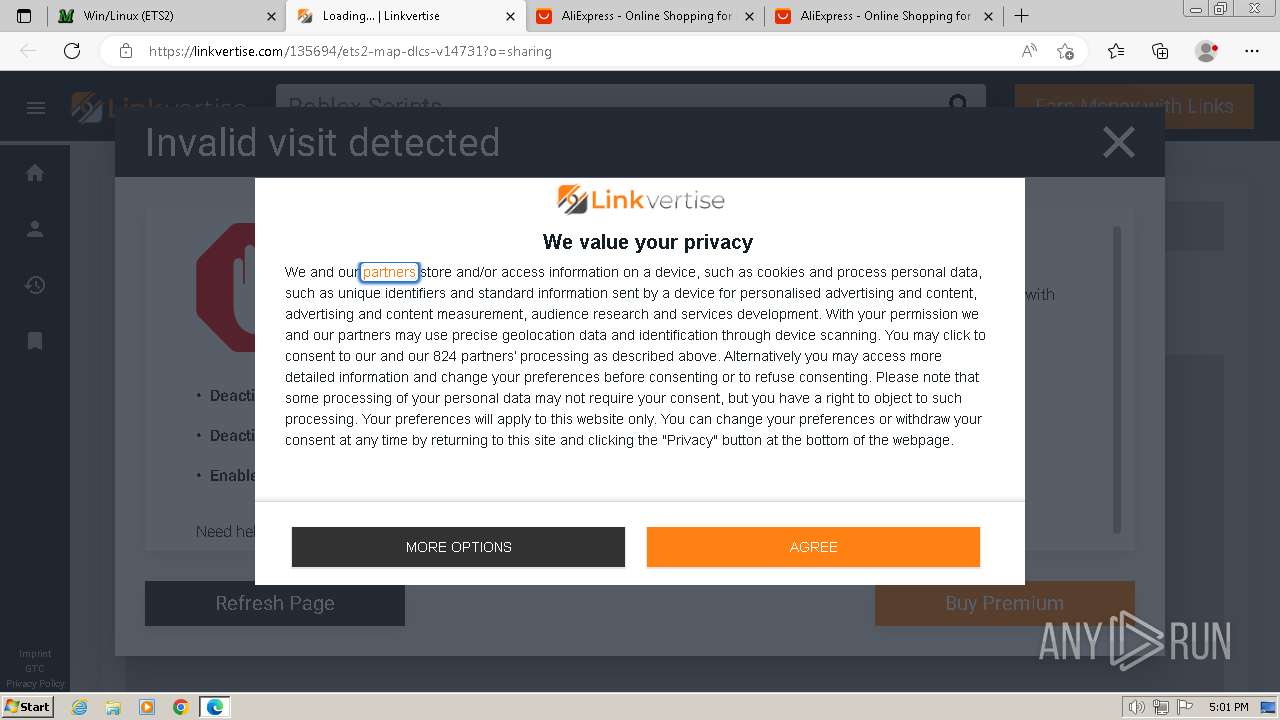
Task: Open the hamburger menu in Linkvertise header
Action: tap(36, 108)
